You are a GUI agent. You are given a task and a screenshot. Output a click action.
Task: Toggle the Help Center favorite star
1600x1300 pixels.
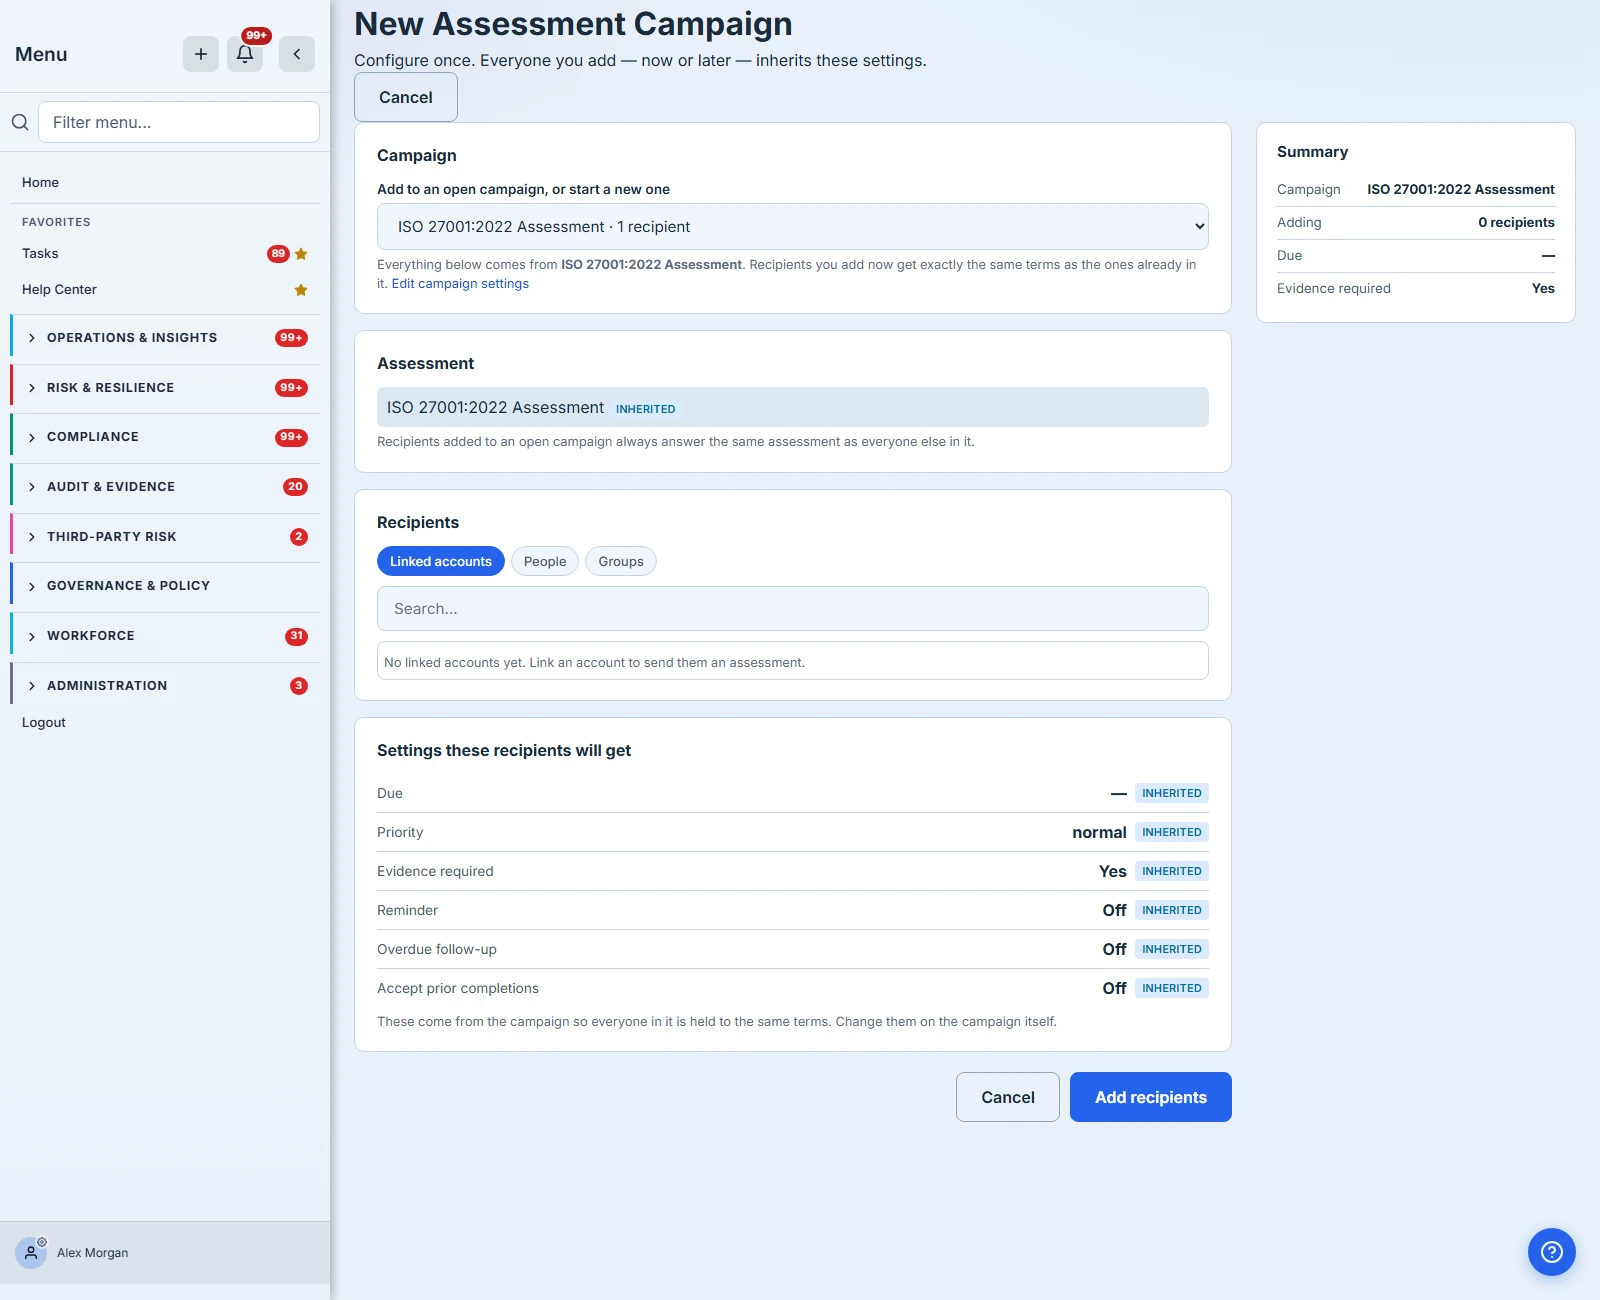point(301,290)
